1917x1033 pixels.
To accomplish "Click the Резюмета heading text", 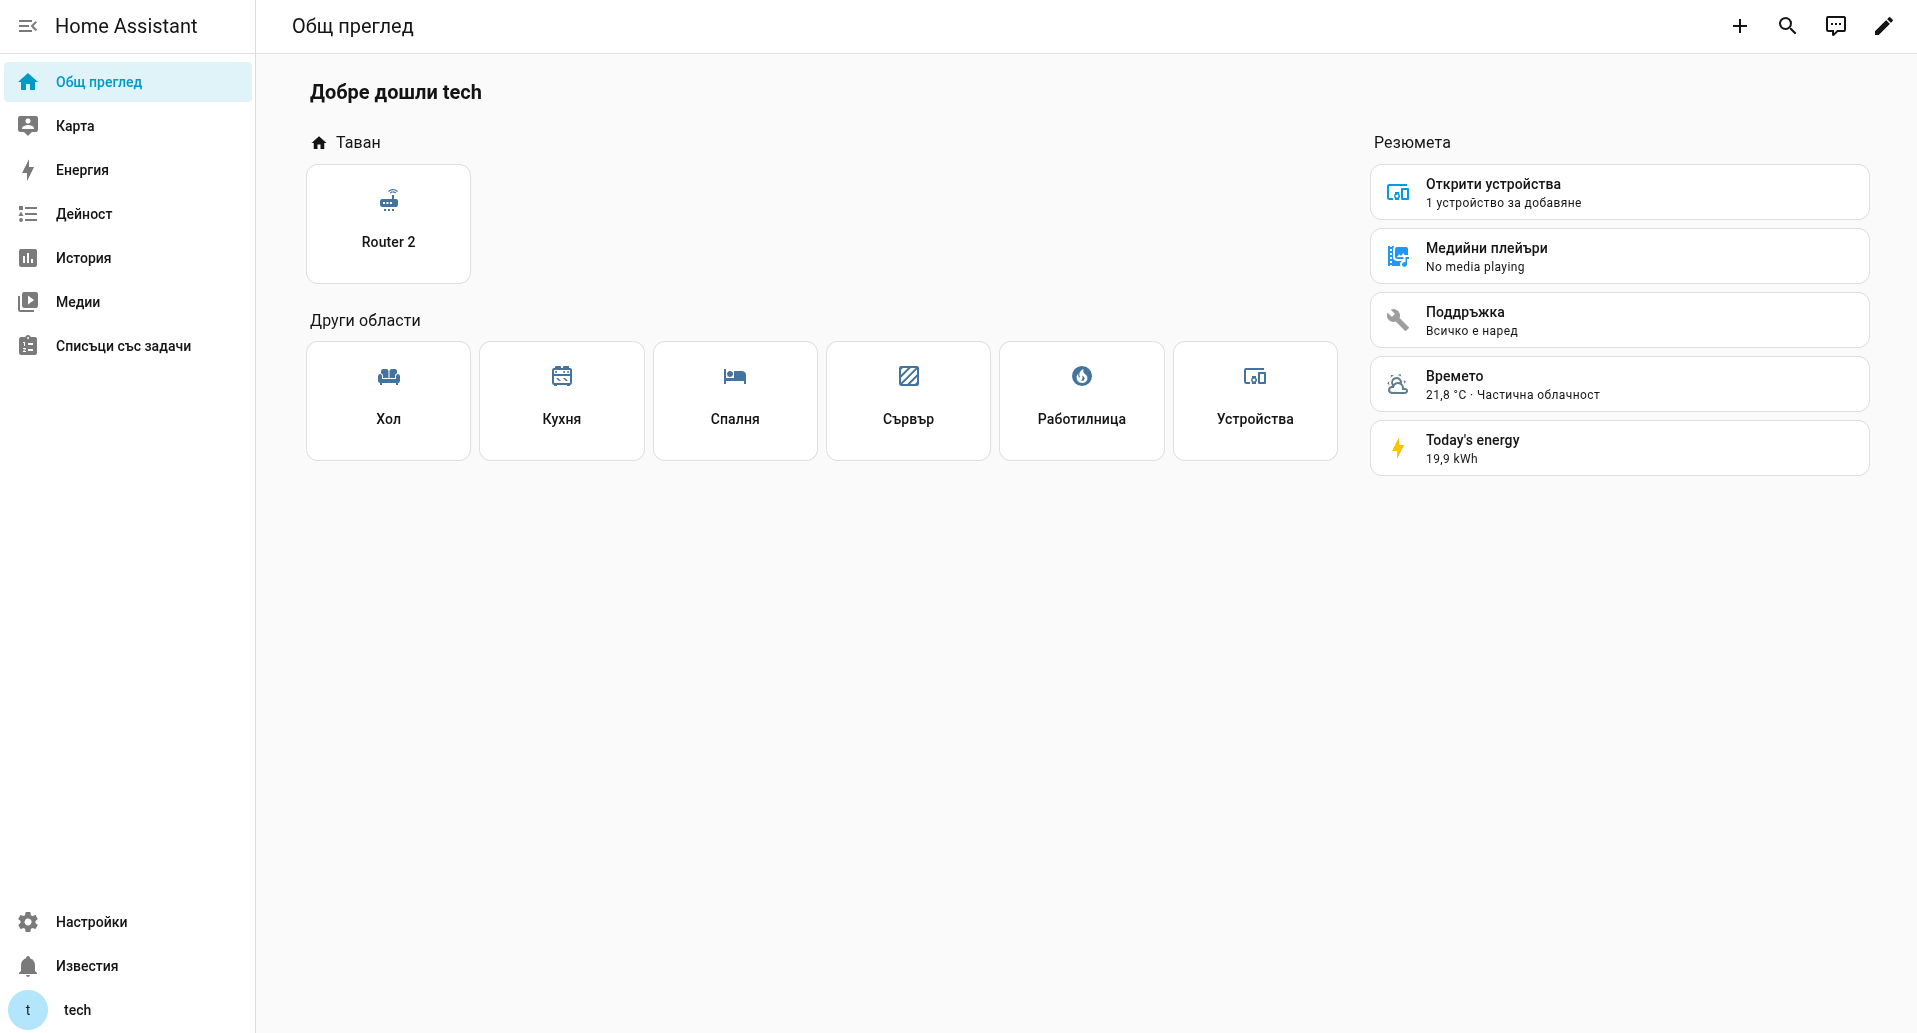I will coord(1412,143).
